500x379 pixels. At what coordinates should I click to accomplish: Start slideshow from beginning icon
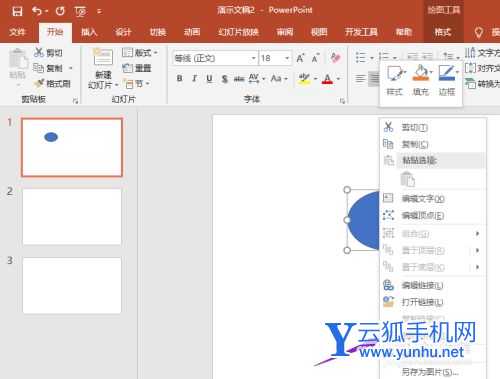click(x=80, y=12)
